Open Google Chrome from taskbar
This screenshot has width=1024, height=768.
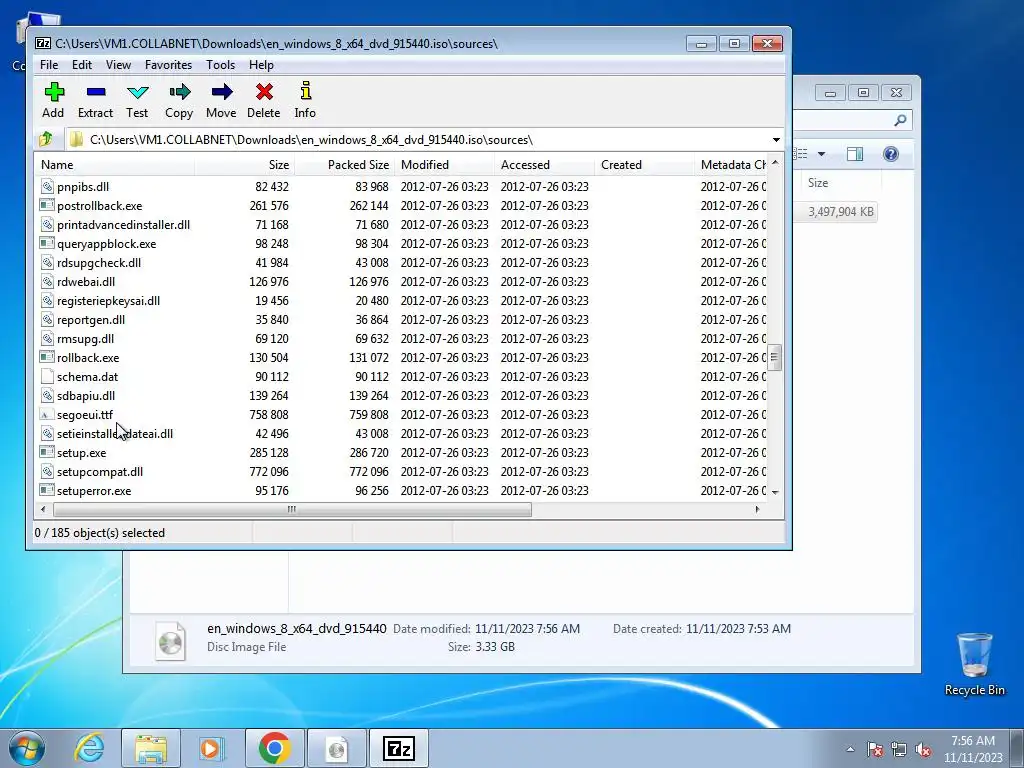coord(274,748)
